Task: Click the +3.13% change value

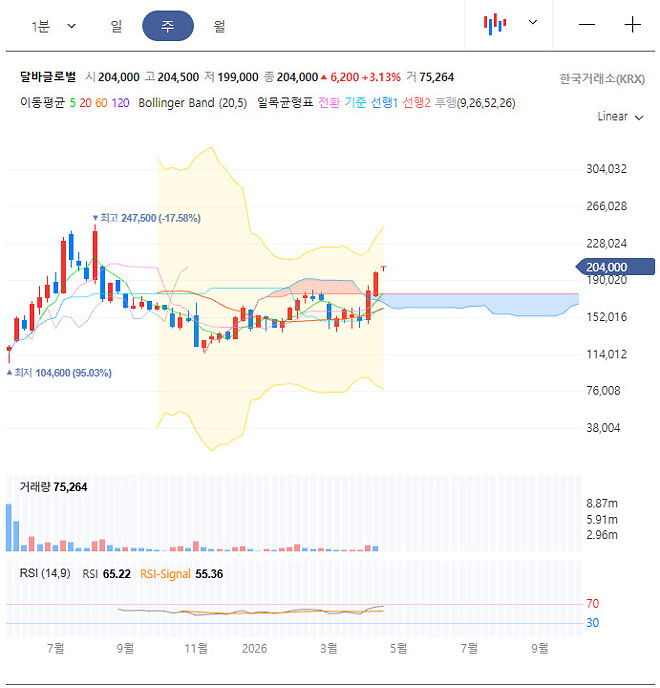Action: [x=381, y=77]
